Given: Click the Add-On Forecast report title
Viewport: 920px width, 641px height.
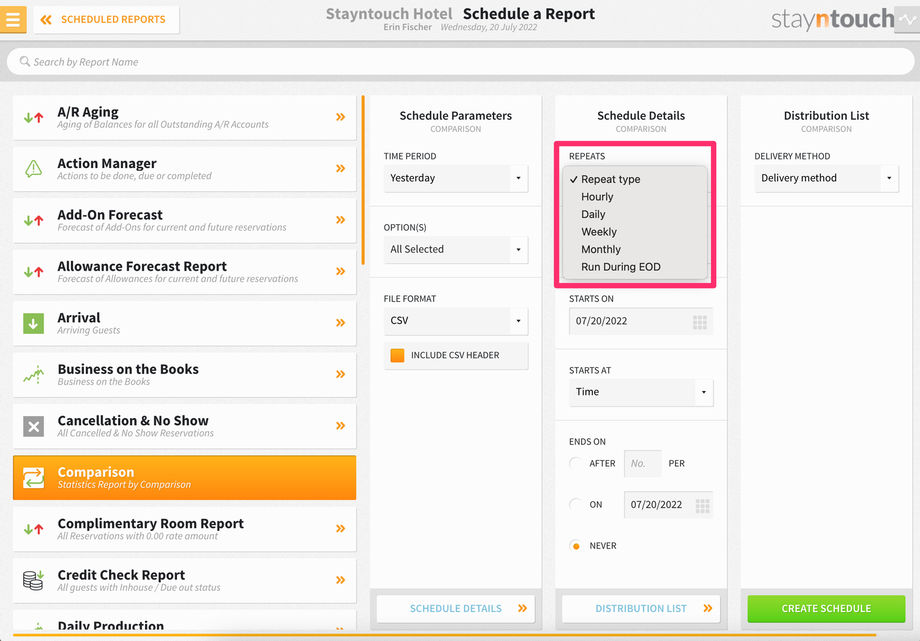Looking at the screenshot, I should (110, 215).
